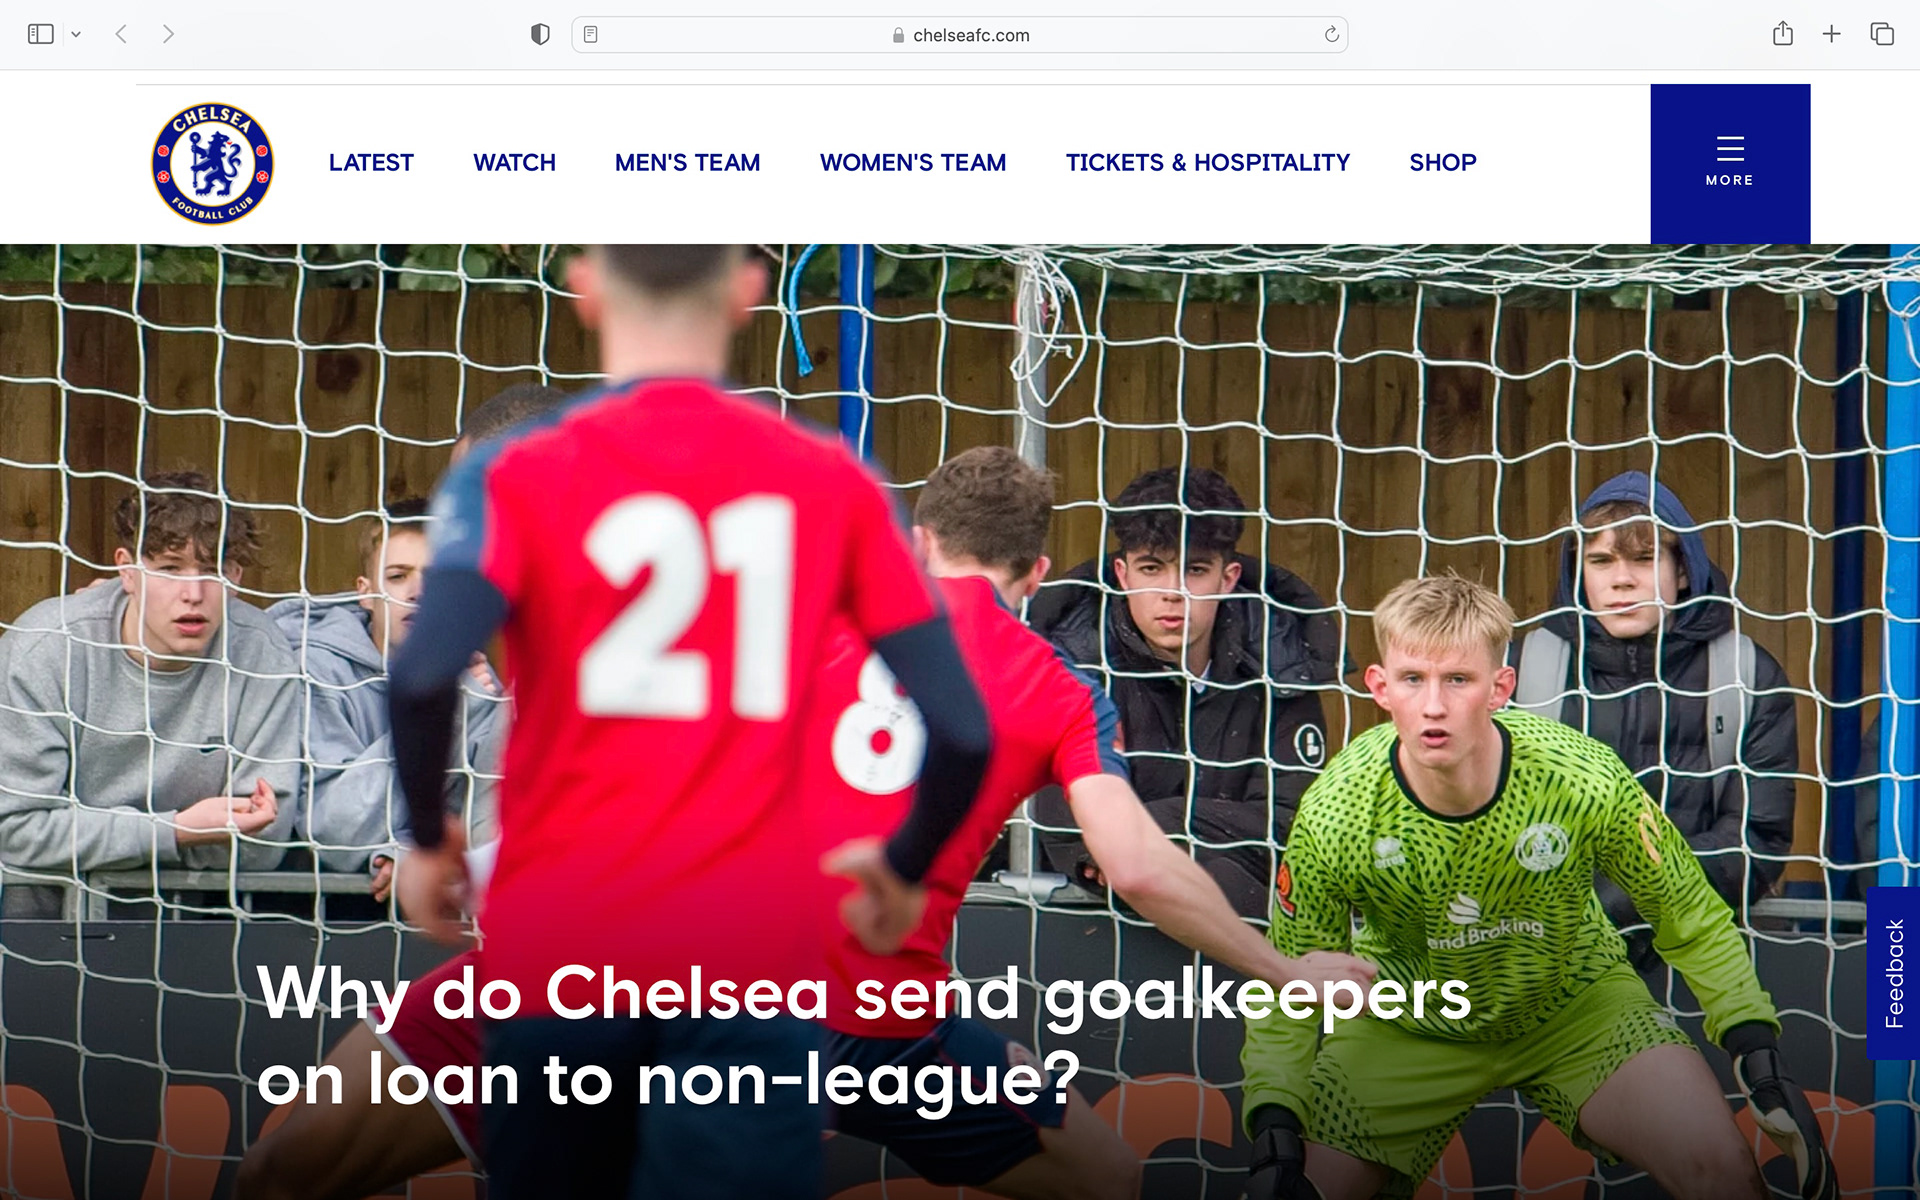The height and width of the screenshot is (1200, 1920).
Task: Visit the SHOP link
Action: [x=1442, y=162]
